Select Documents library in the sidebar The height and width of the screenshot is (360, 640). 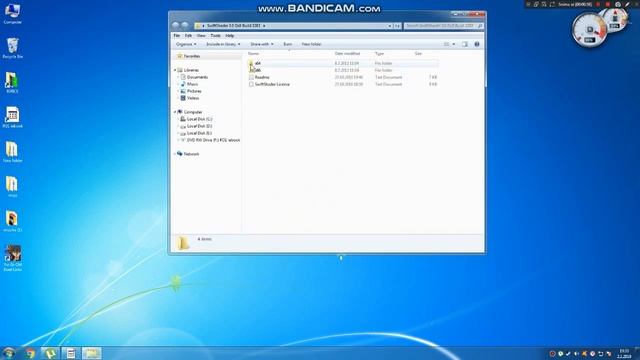(197, 77)
